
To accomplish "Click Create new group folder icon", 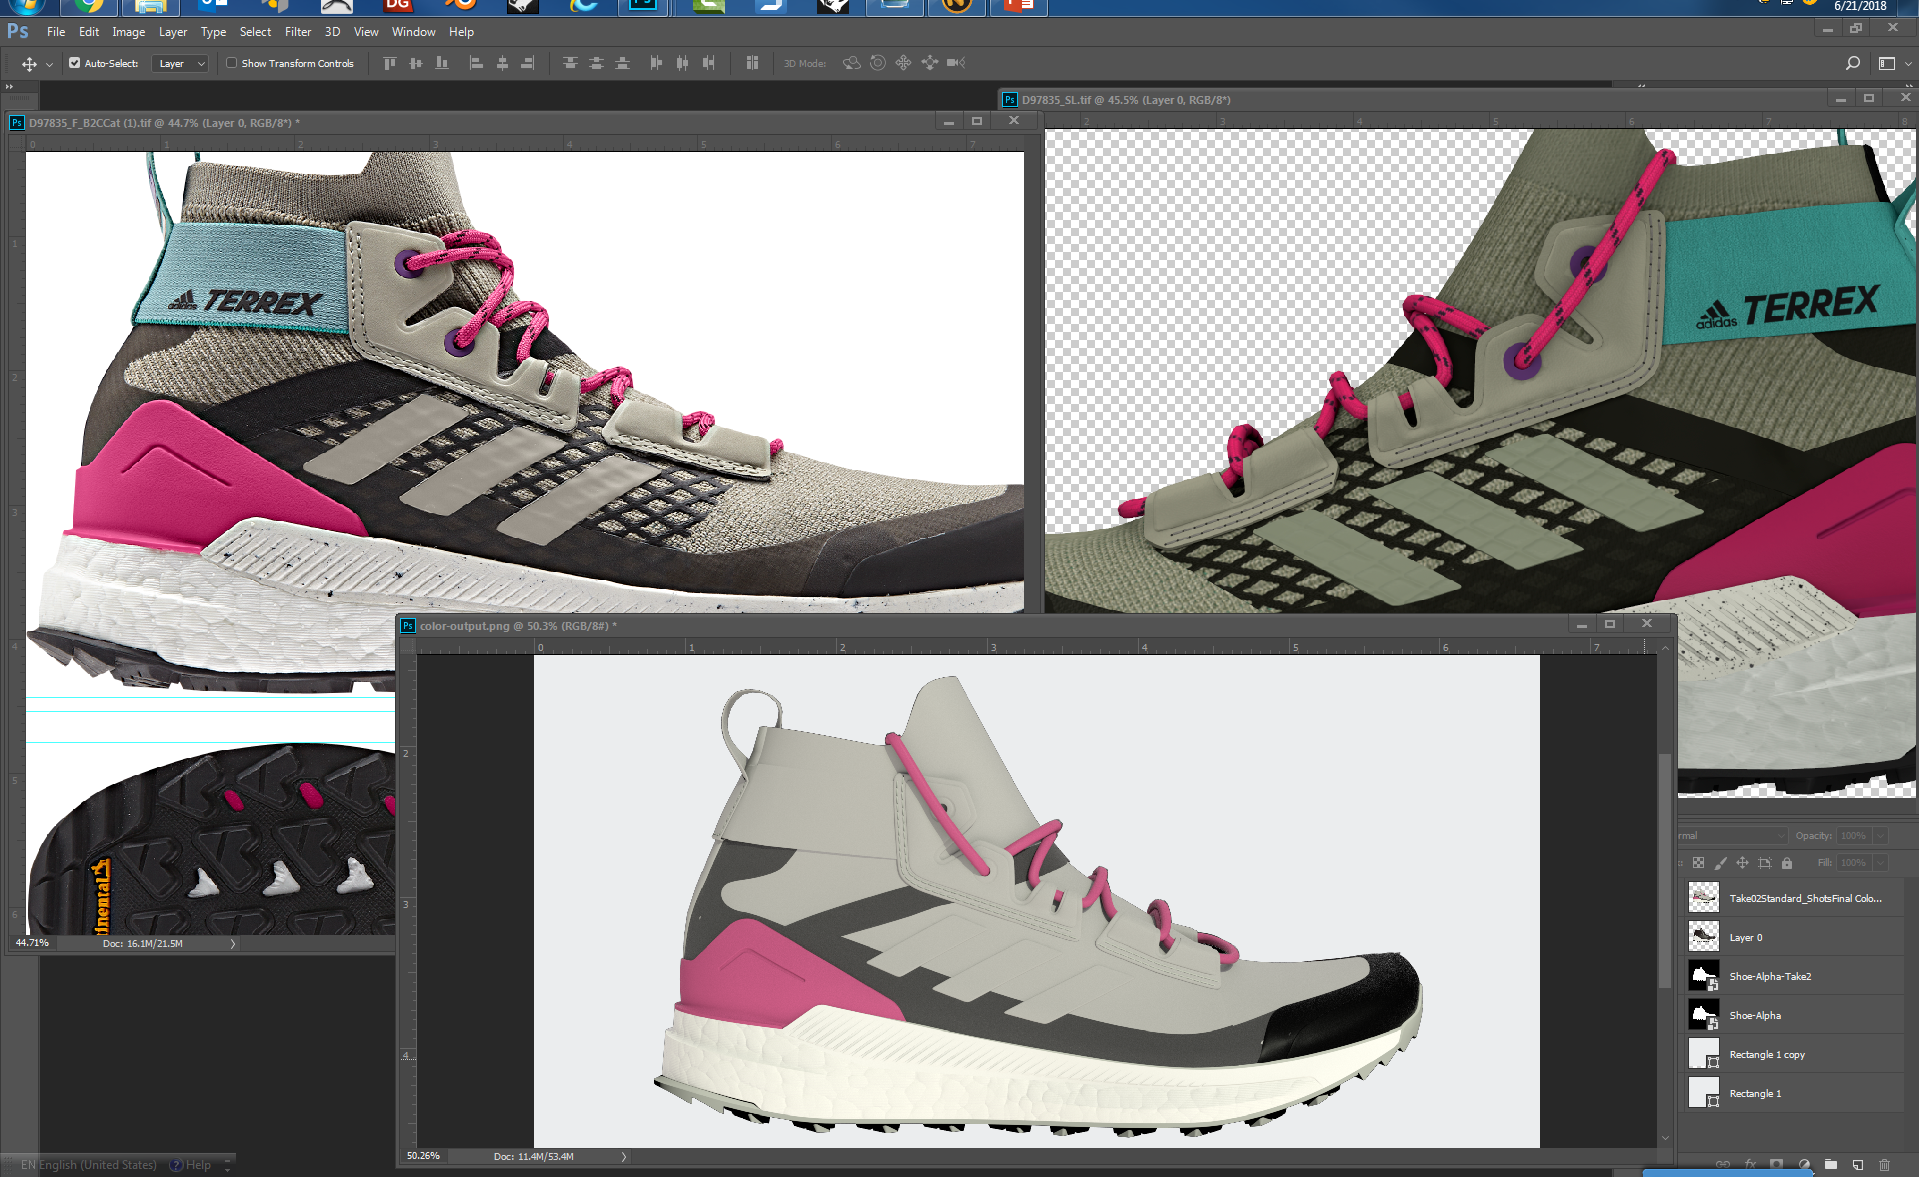I will pos(1831,1165).
